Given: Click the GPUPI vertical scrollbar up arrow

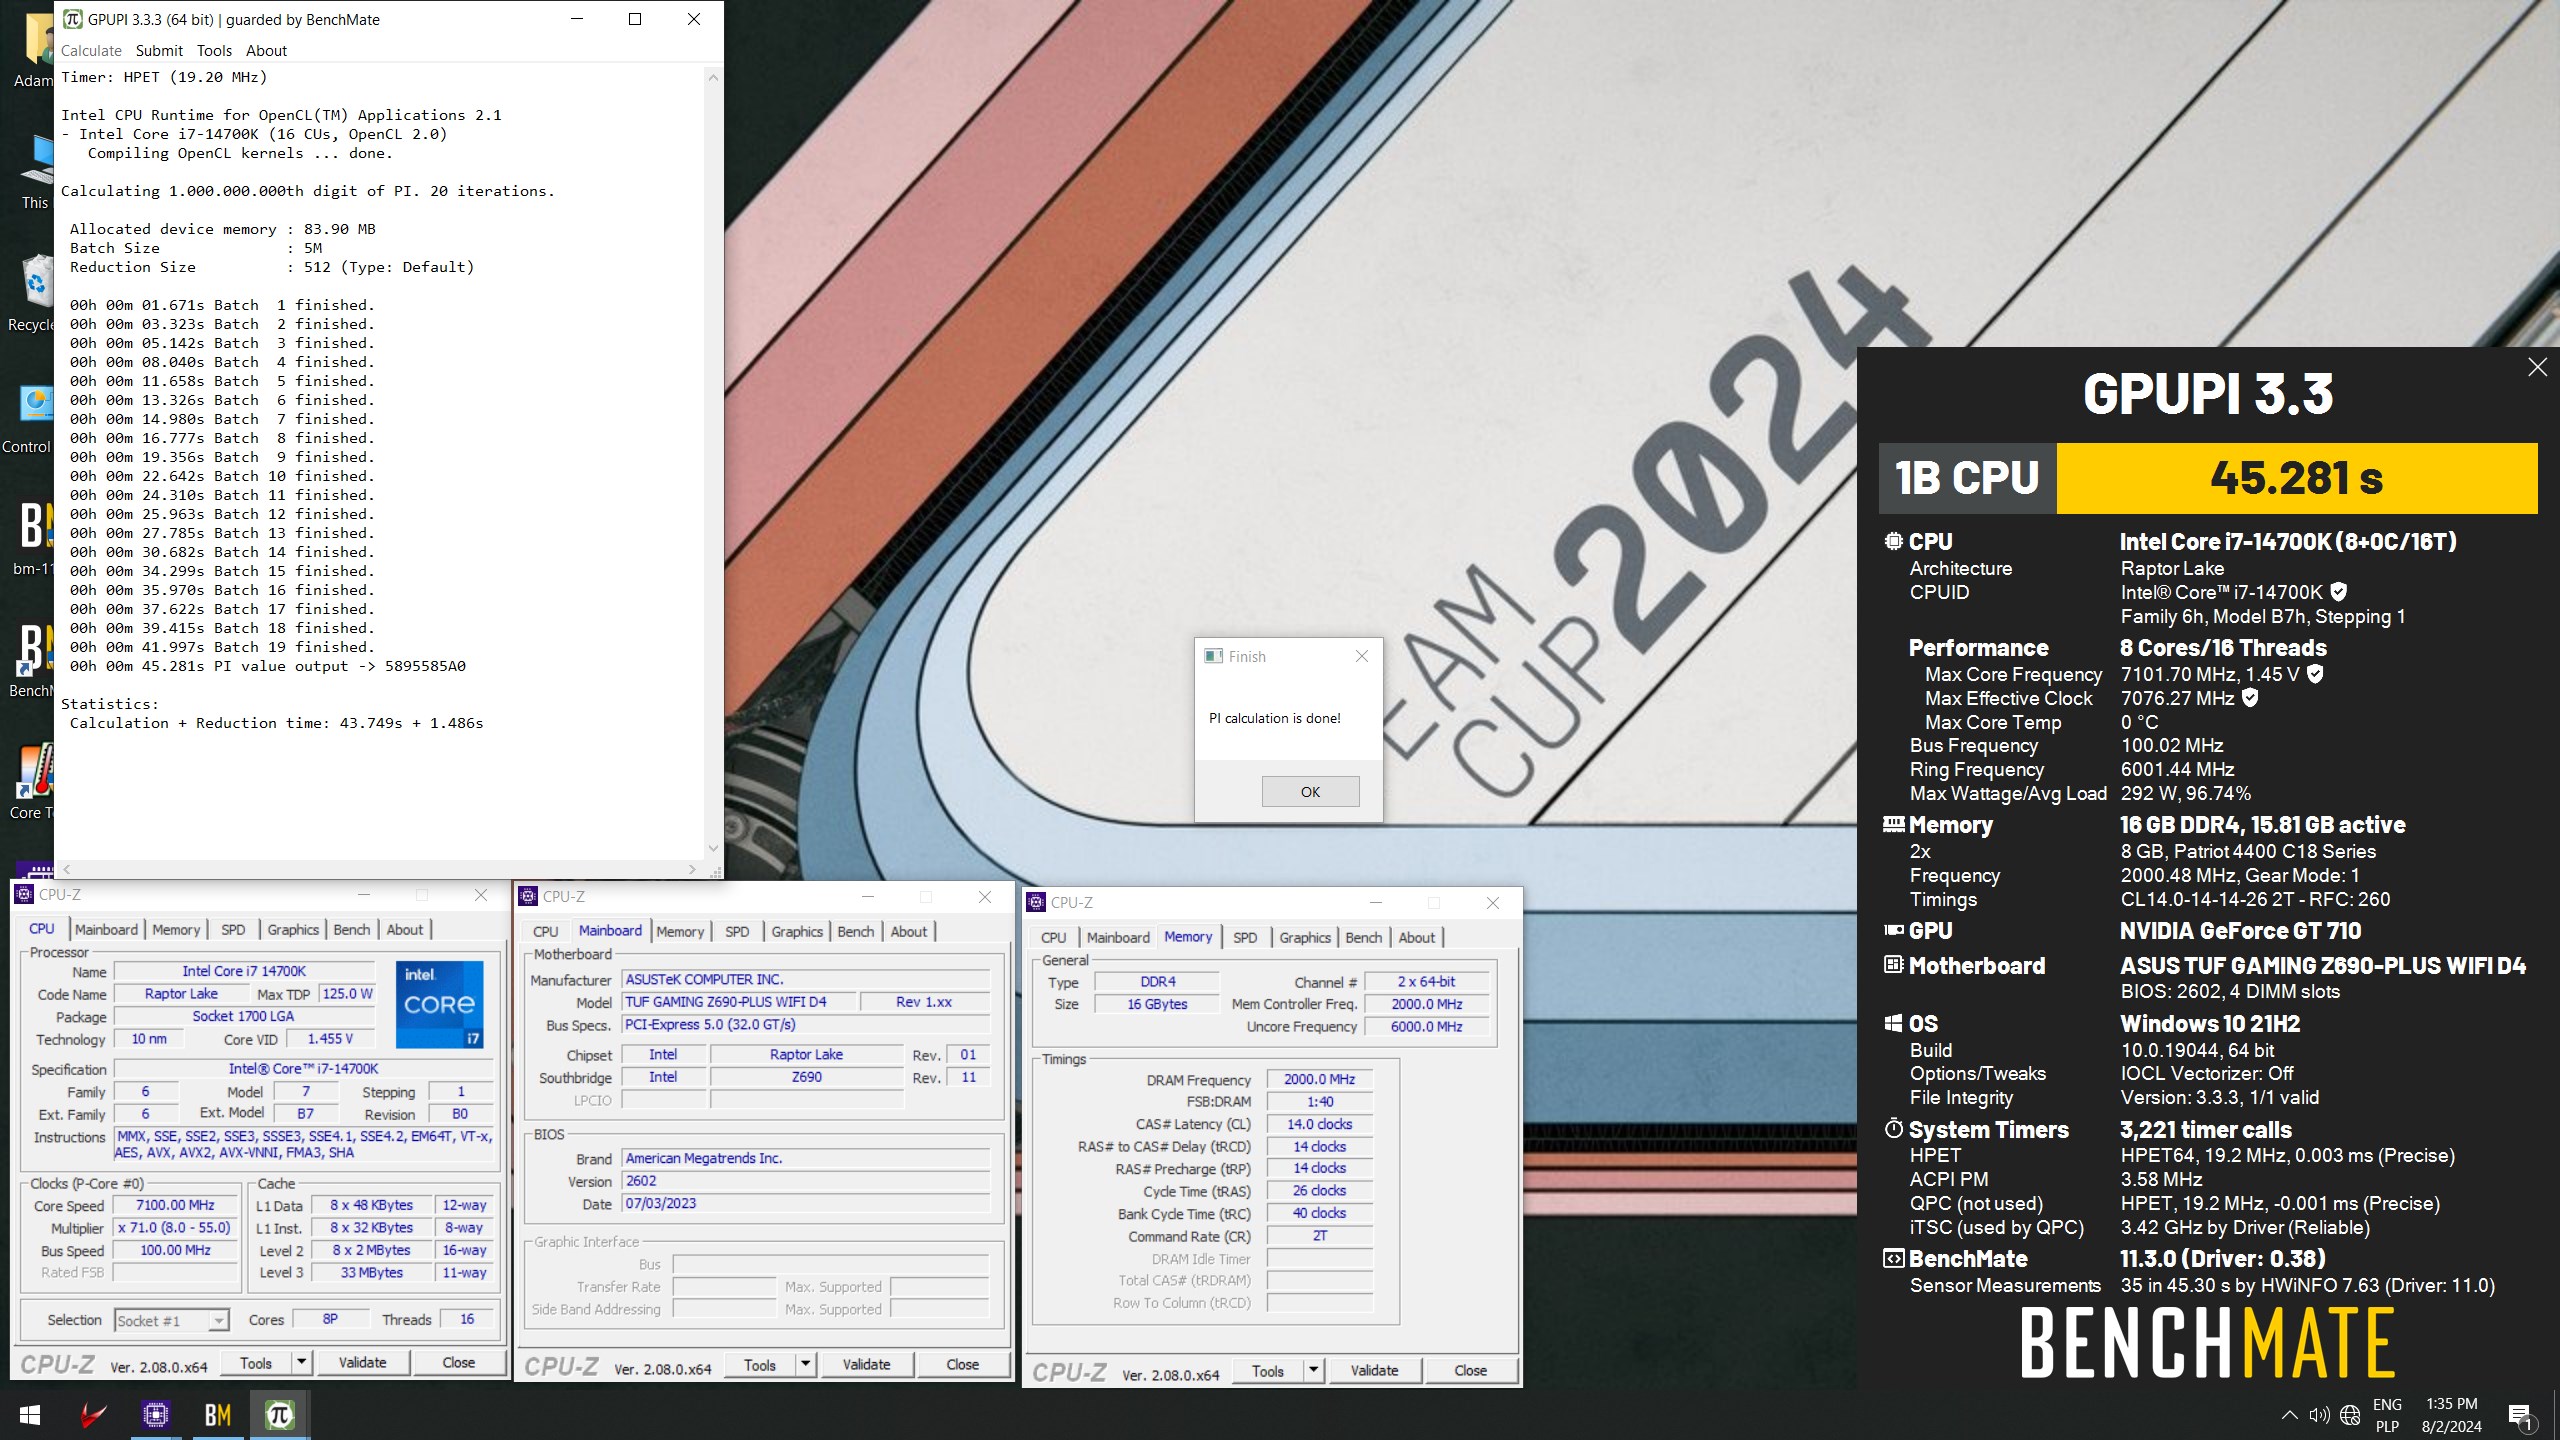Looking at the screenshot, I should tap(713, 77).
